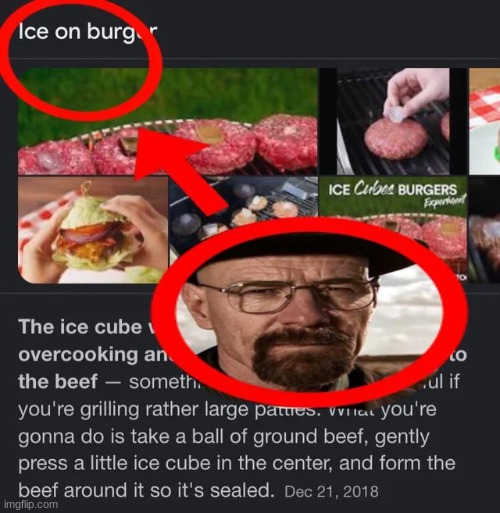Open the large raw patties on grill thumbnail
The height and width of the screenshot is (513, 500).
(x=168, y=121)
